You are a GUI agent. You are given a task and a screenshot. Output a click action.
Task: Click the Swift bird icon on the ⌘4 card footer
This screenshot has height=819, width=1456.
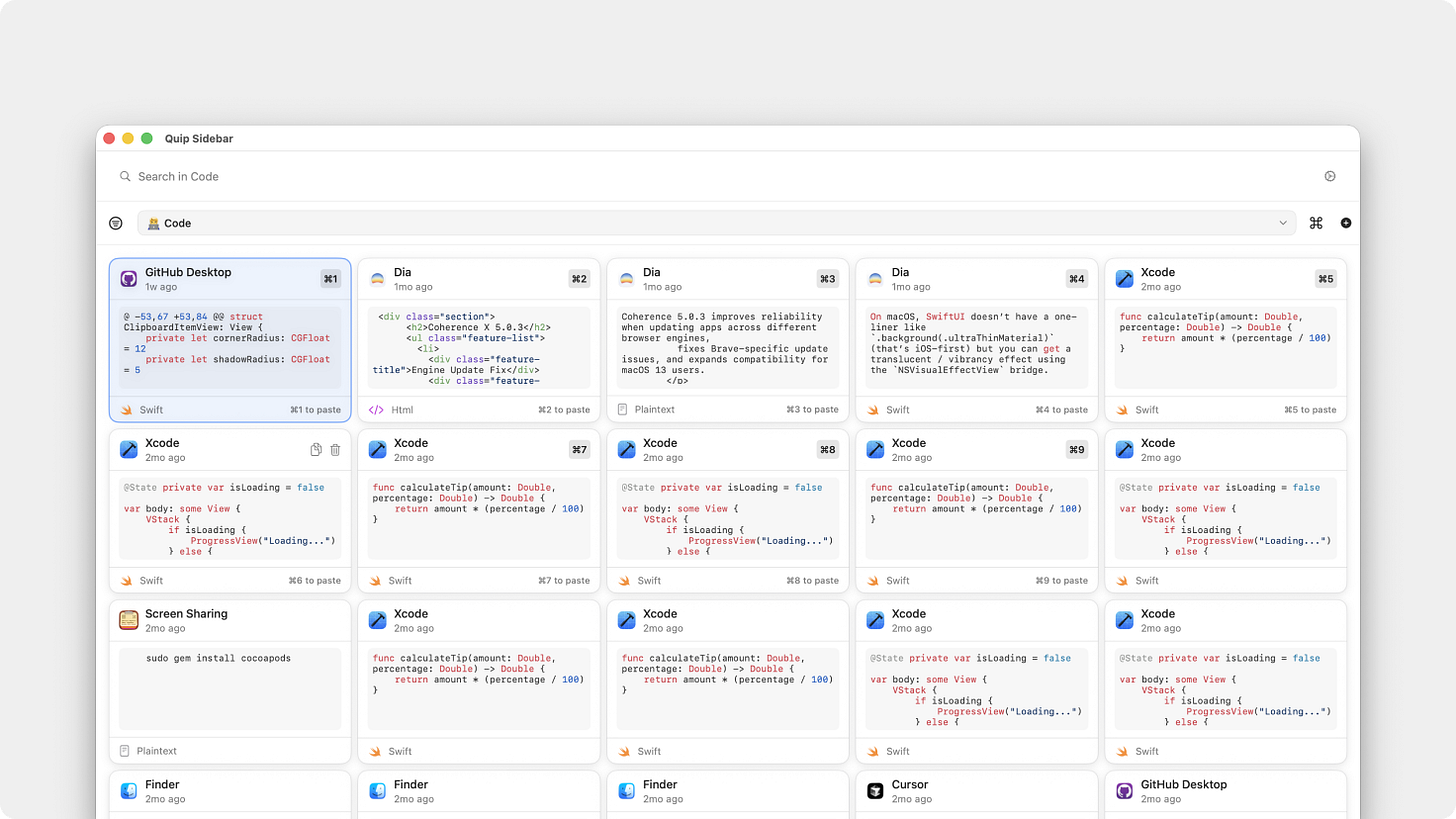click(873, 410)
